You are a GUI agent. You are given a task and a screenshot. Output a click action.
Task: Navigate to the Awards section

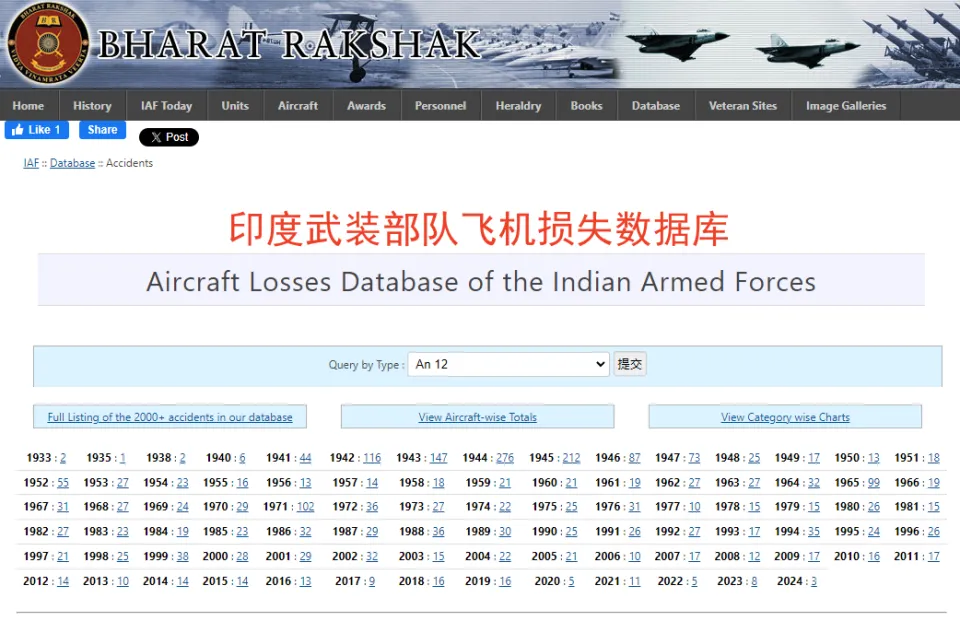pyautogui.click(x=367, y=105)
